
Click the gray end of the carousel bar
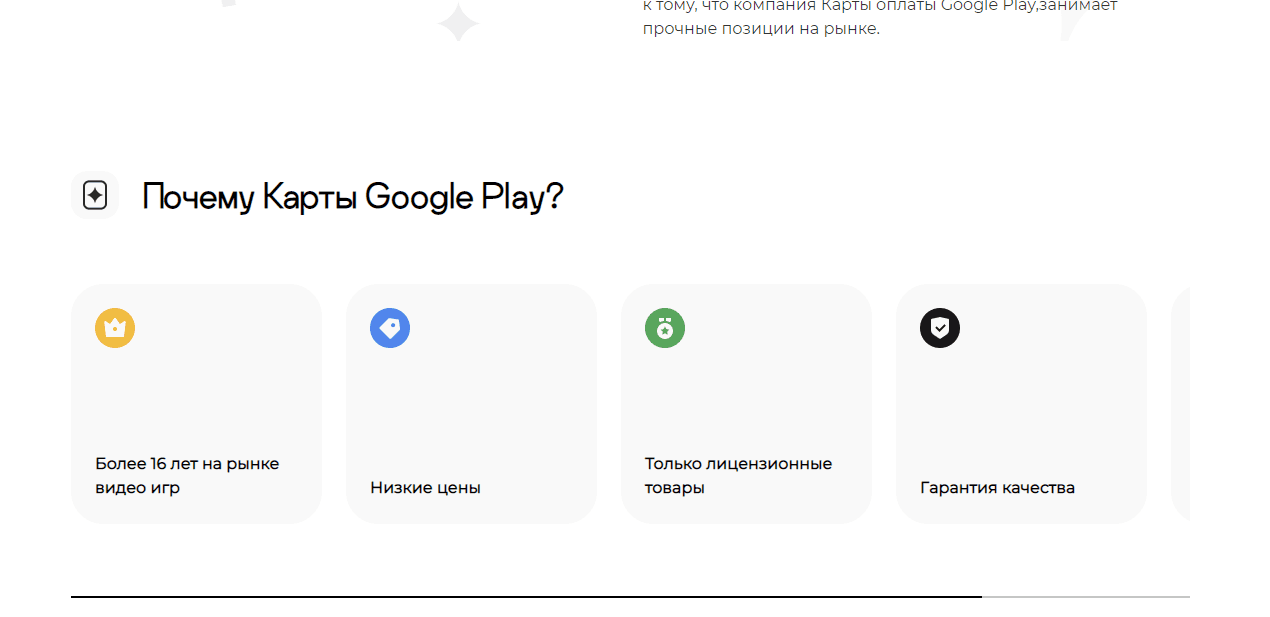click(1086, 596)
